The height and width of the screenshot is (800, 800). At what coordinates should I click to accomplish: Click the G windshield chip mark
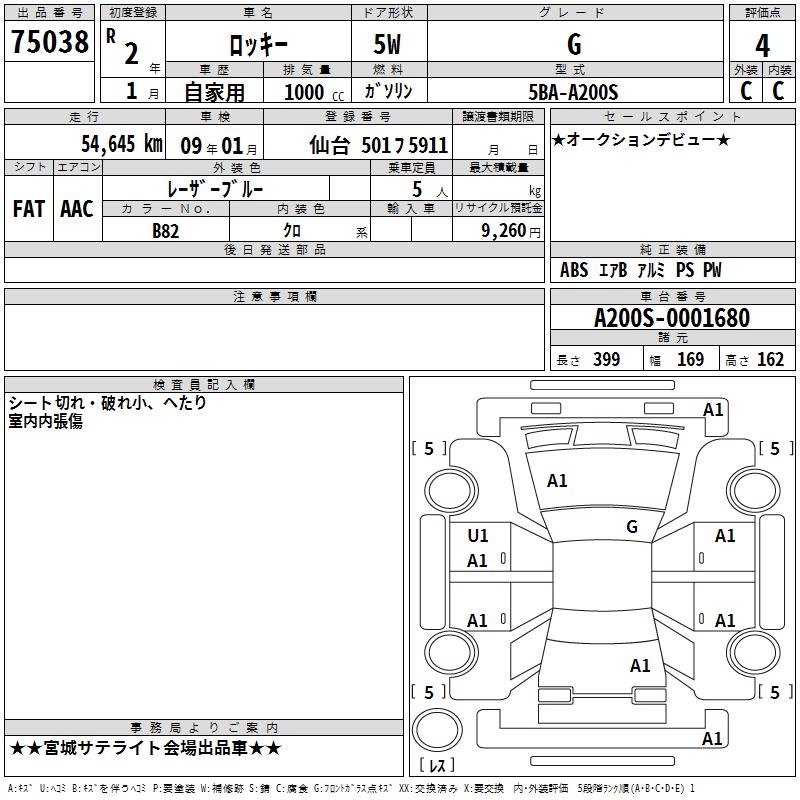tap(632, 527)
